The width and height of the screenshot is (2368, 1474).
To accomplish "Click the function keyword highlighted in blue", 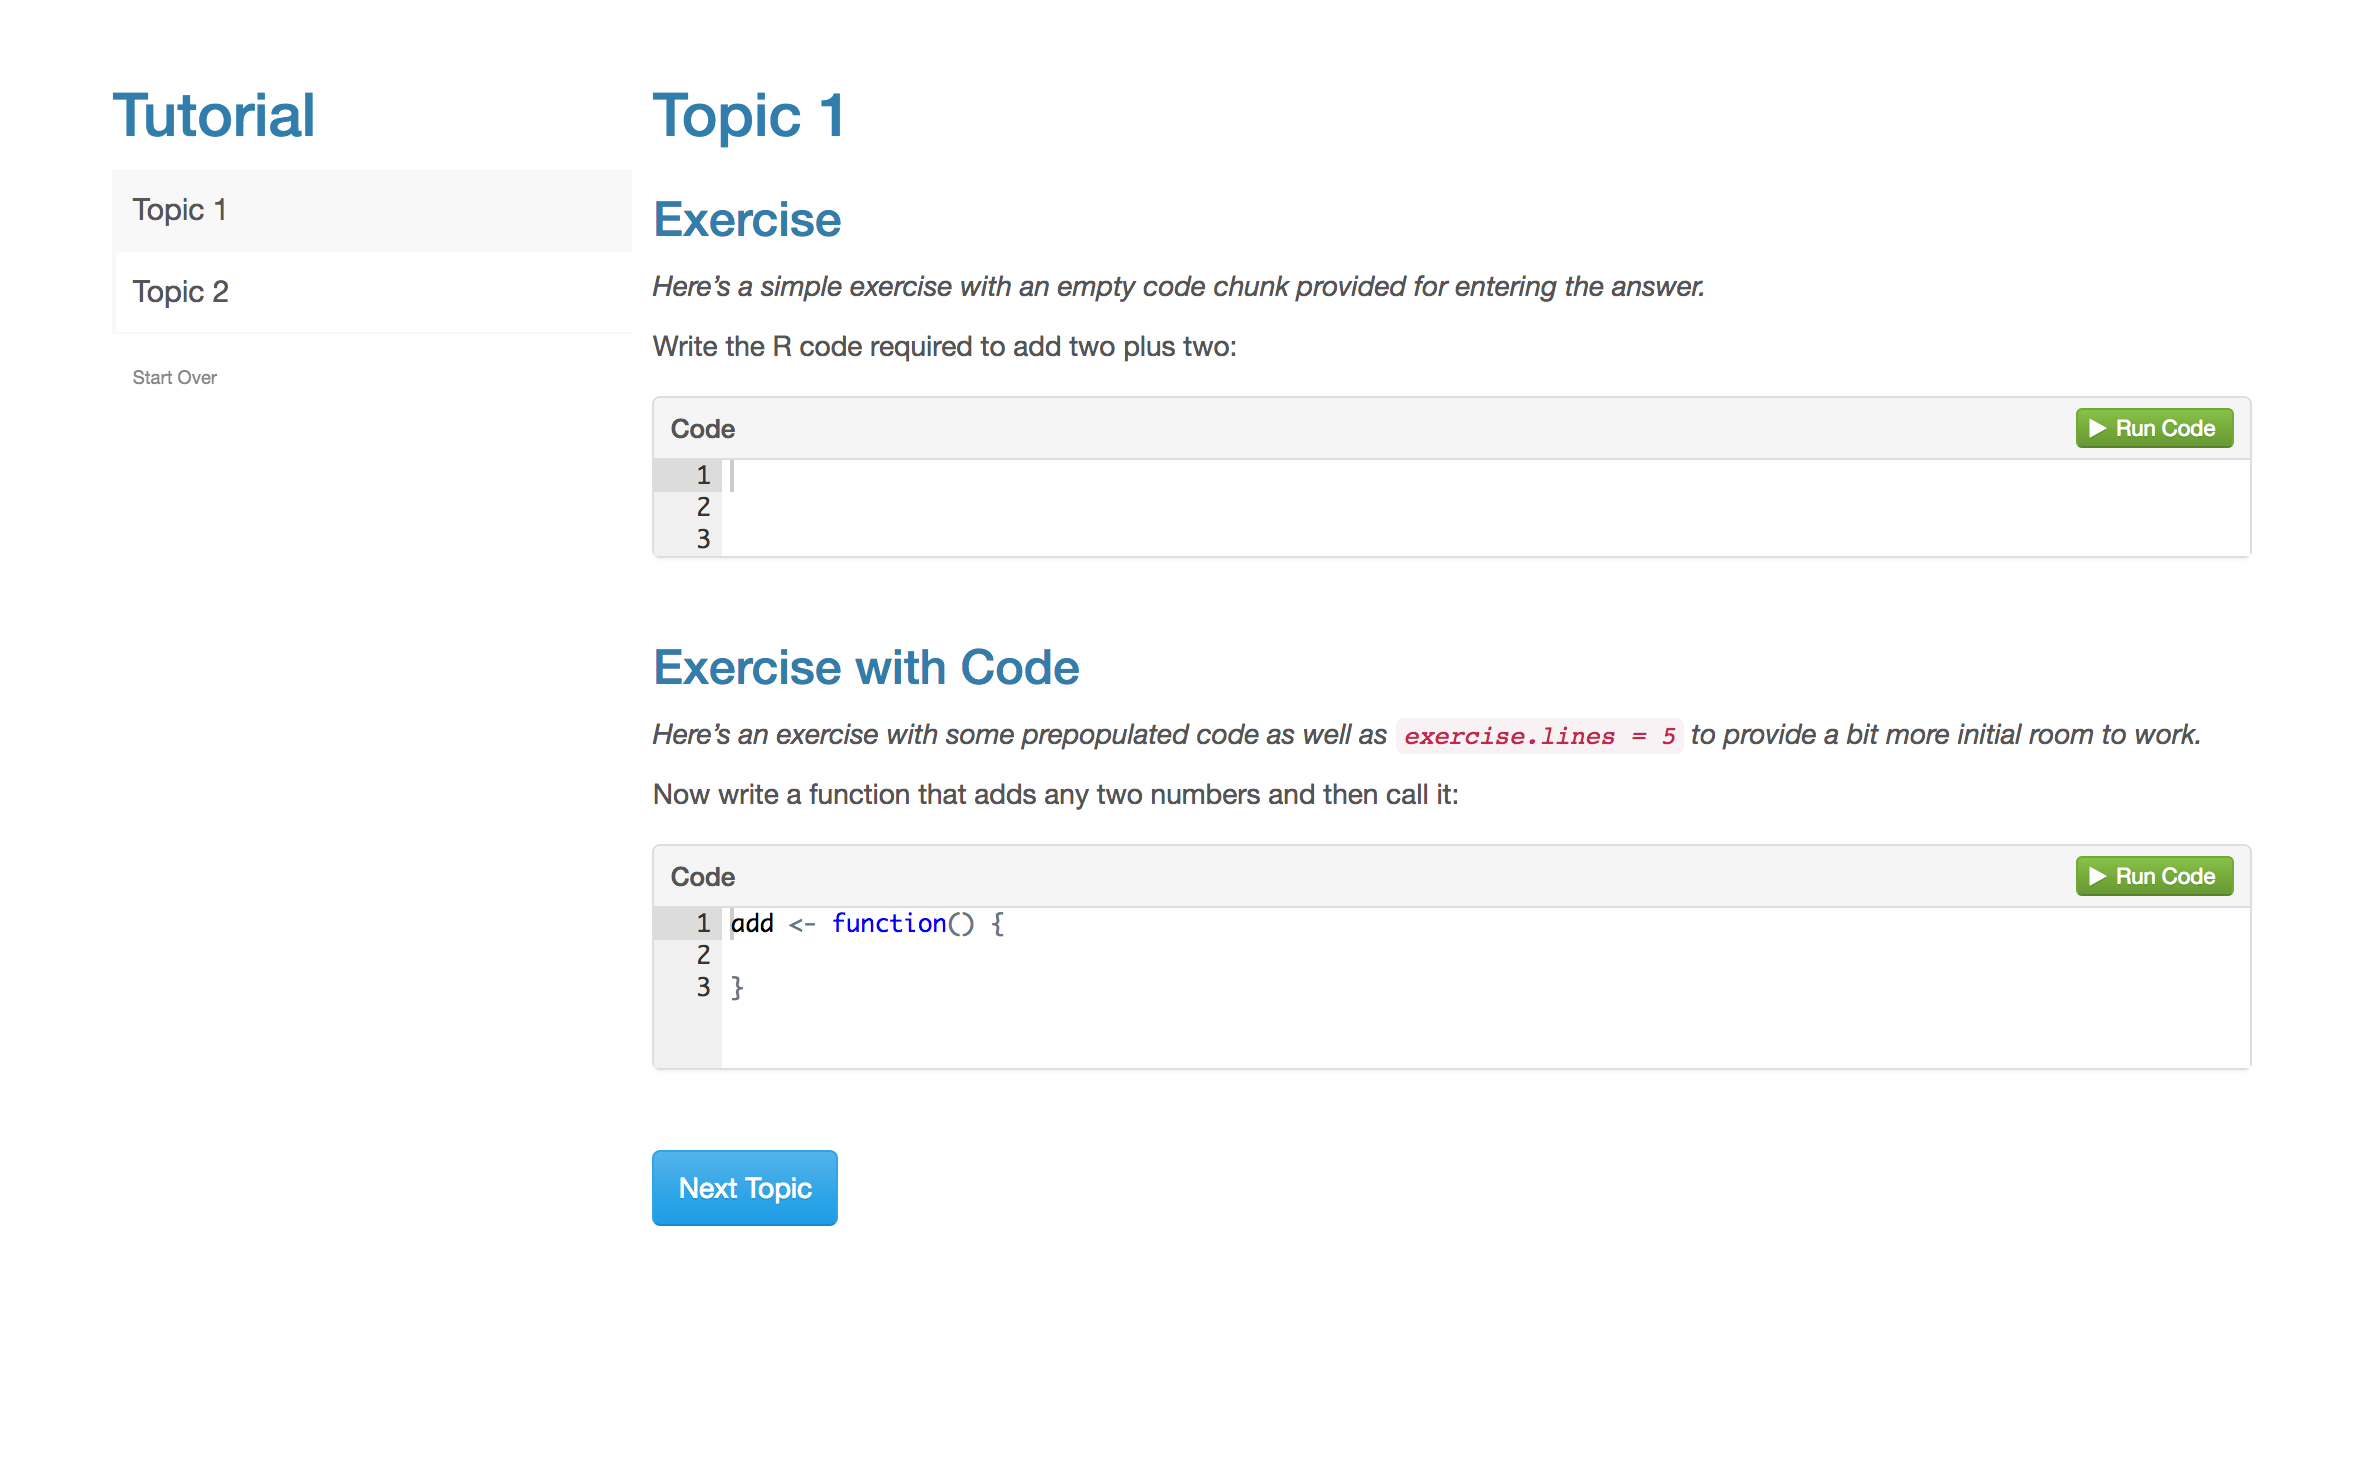I will [x=890, y=923].
